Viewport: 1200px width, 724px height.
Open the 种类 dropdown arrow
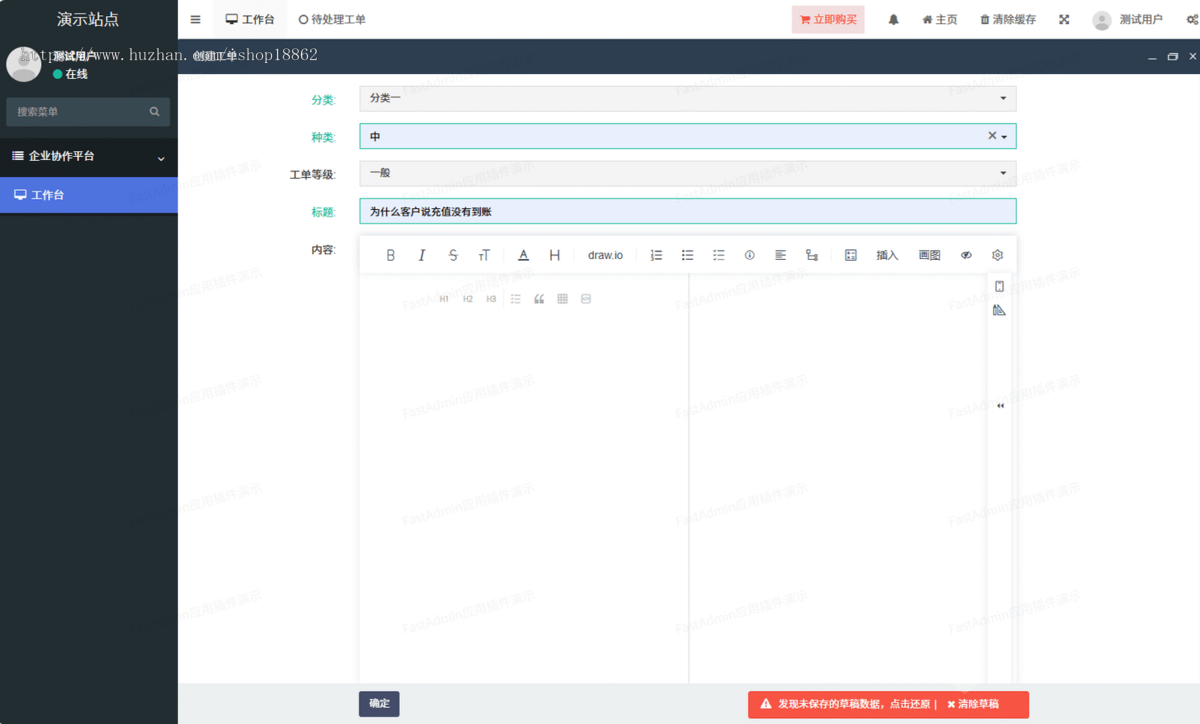pos(1003,137)
